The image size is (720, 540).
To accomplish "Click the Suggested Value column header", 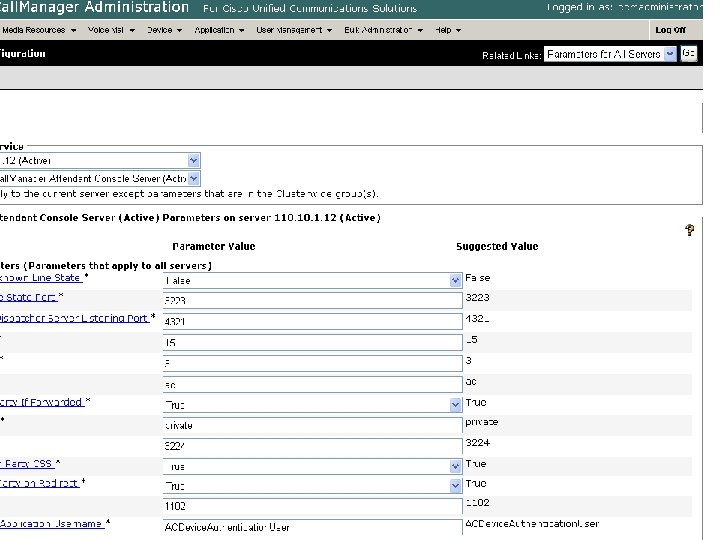I will click(x=497, y=247).
